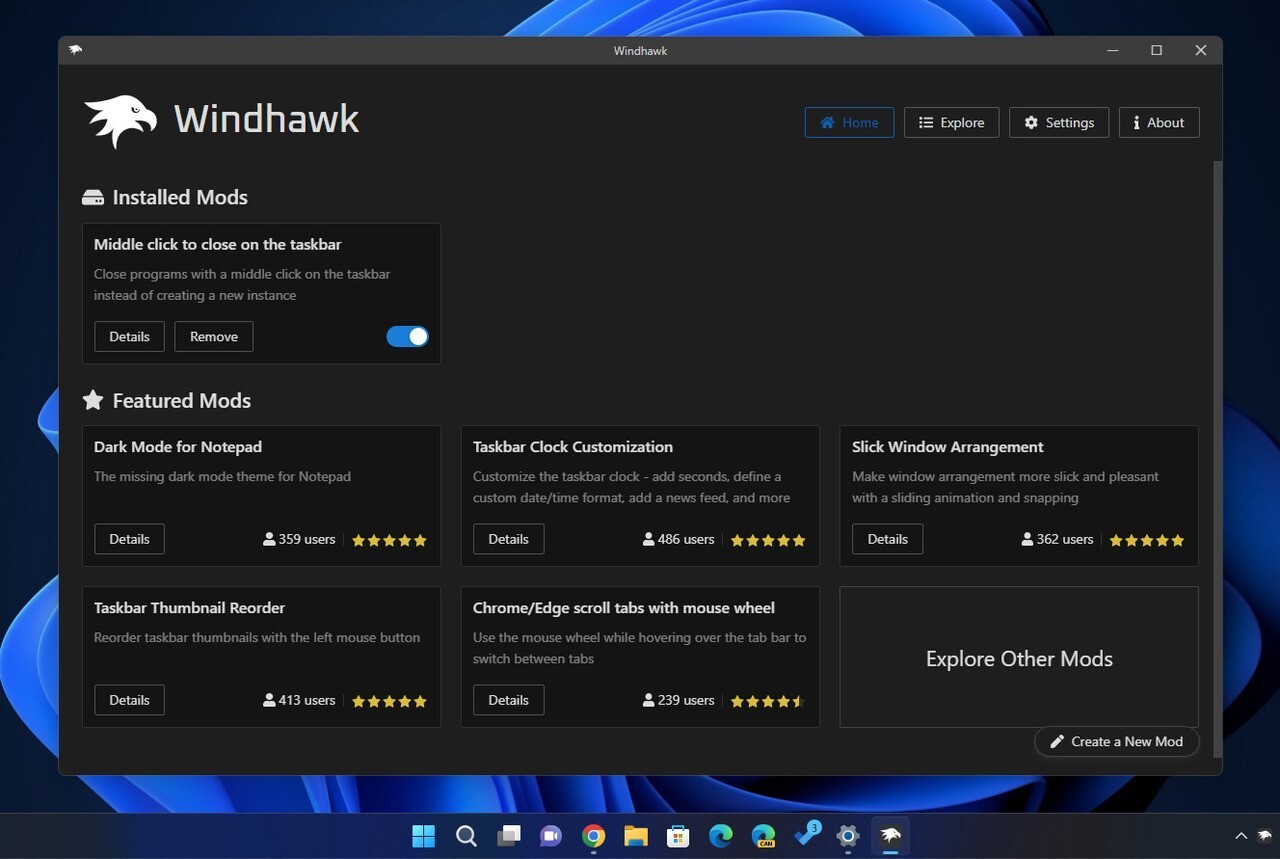The width and height of the screenshot is (1280, 859).
Task: Launch Windhawk from the taskbar
Action: tap(890, 836)
